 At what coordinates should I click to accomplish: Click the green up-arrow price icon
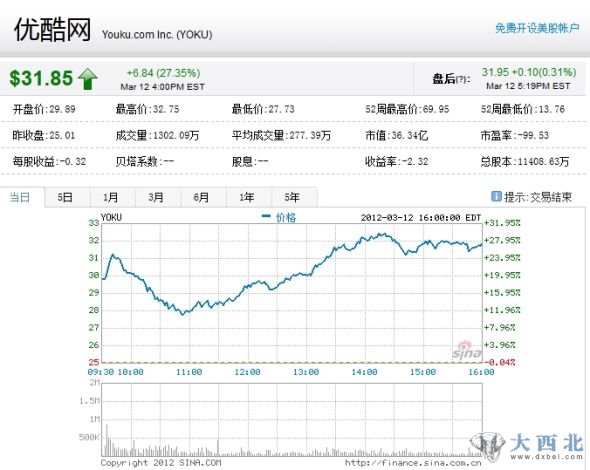click(x=88, y=79)
